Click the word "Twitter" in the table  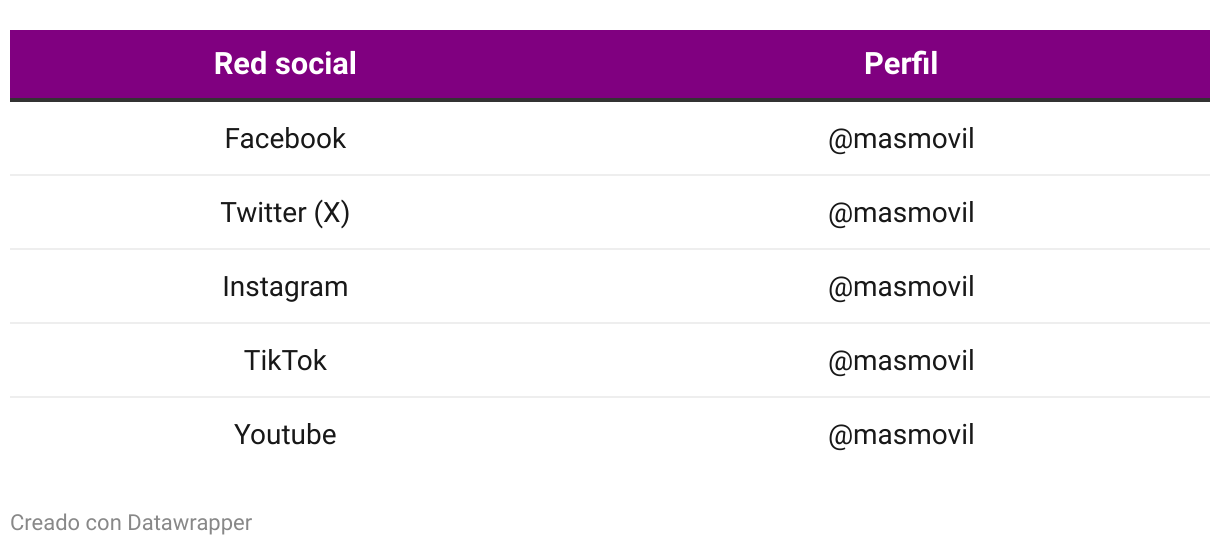coord(264,213)
